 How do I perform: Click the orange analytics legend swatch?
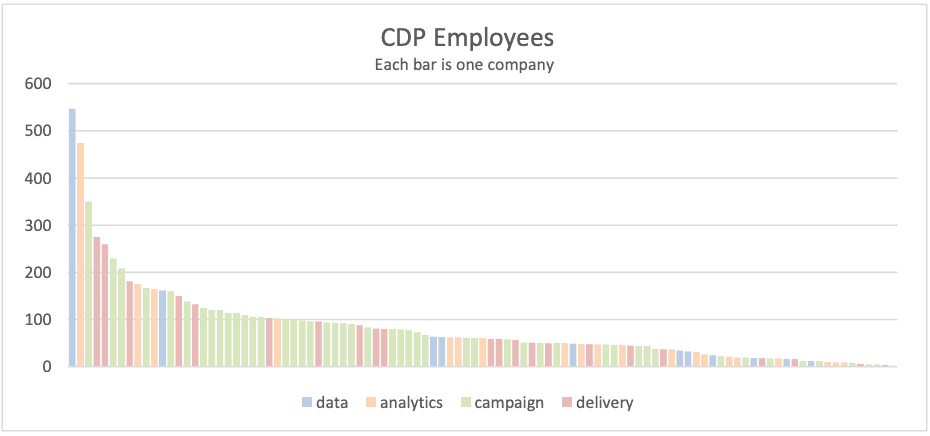370,403
